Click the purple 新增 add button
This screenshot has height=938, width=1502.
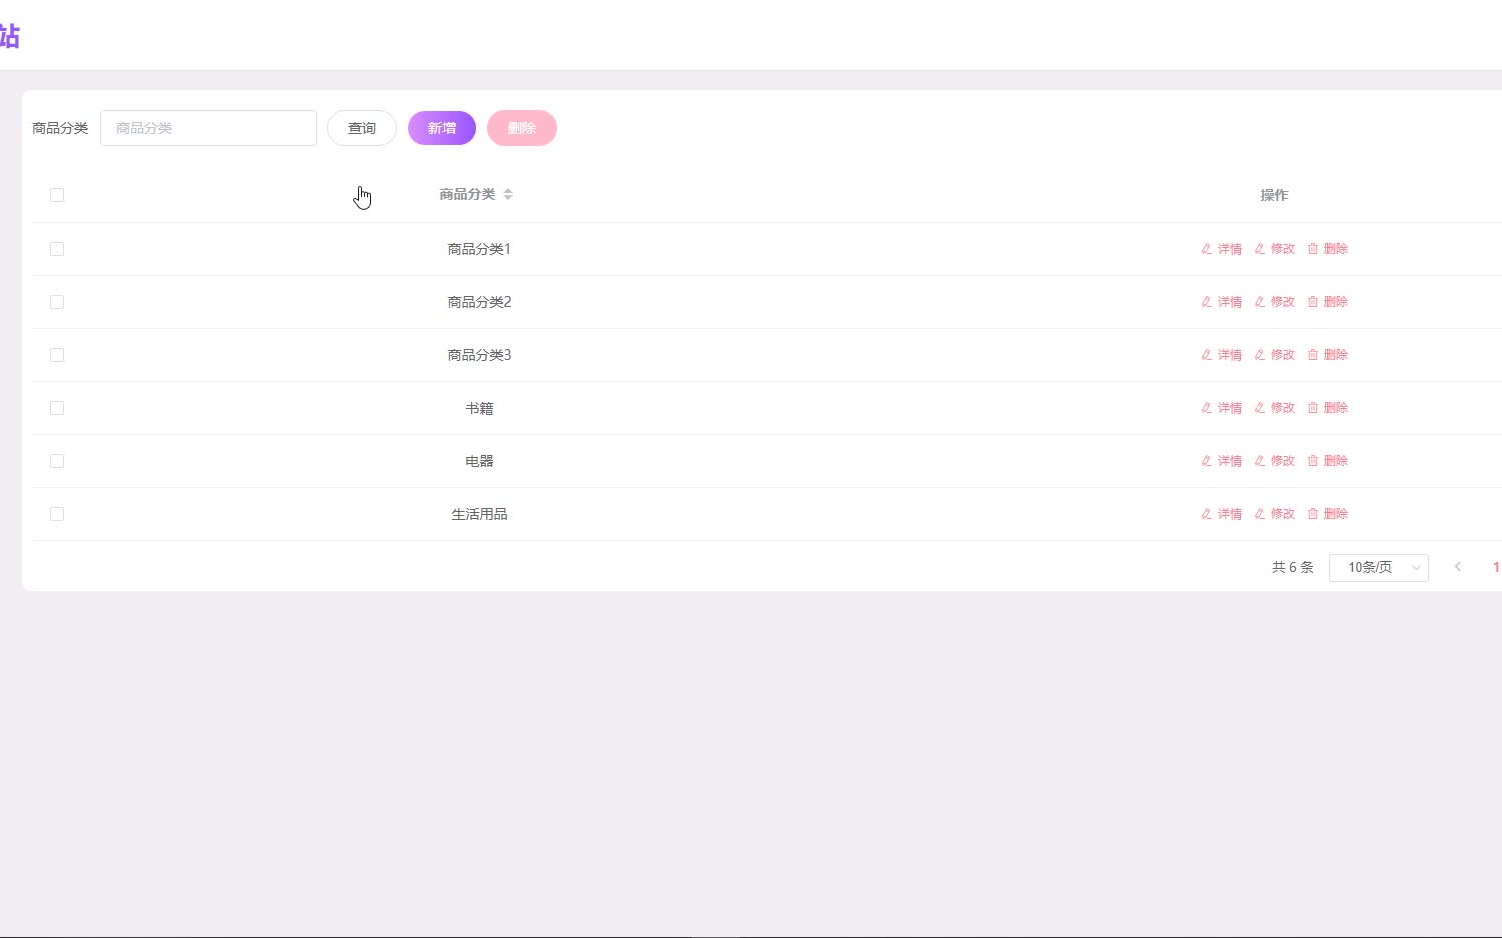[442, 128]
